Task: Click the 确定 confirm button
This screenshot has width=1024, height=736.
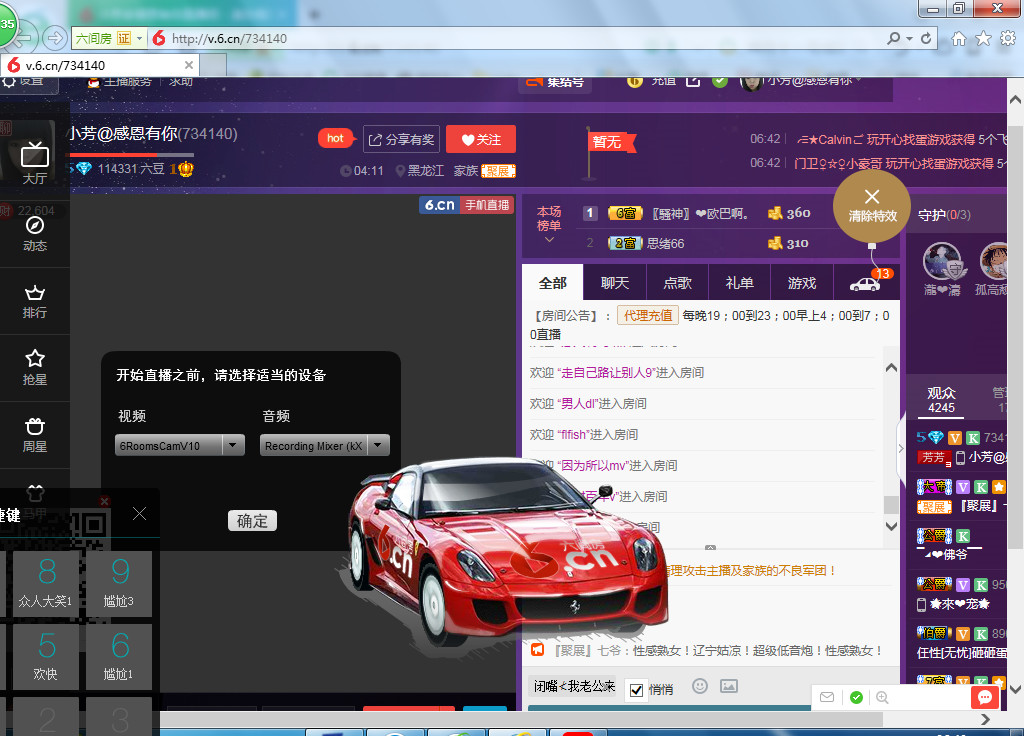Action: tap(252, 520)
